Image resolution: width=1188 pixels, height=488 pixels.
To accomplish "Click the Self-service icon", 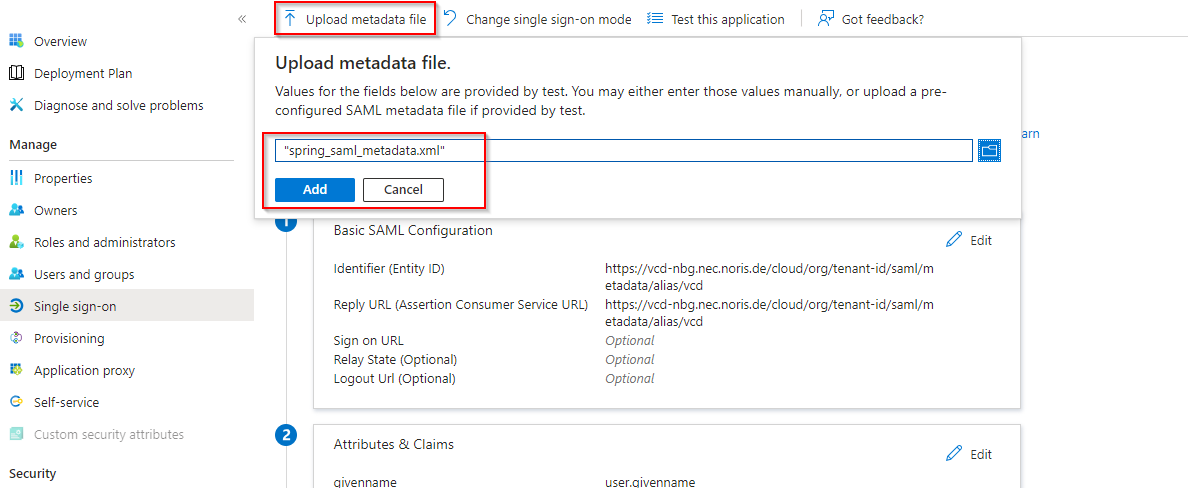I will [17, 402].
